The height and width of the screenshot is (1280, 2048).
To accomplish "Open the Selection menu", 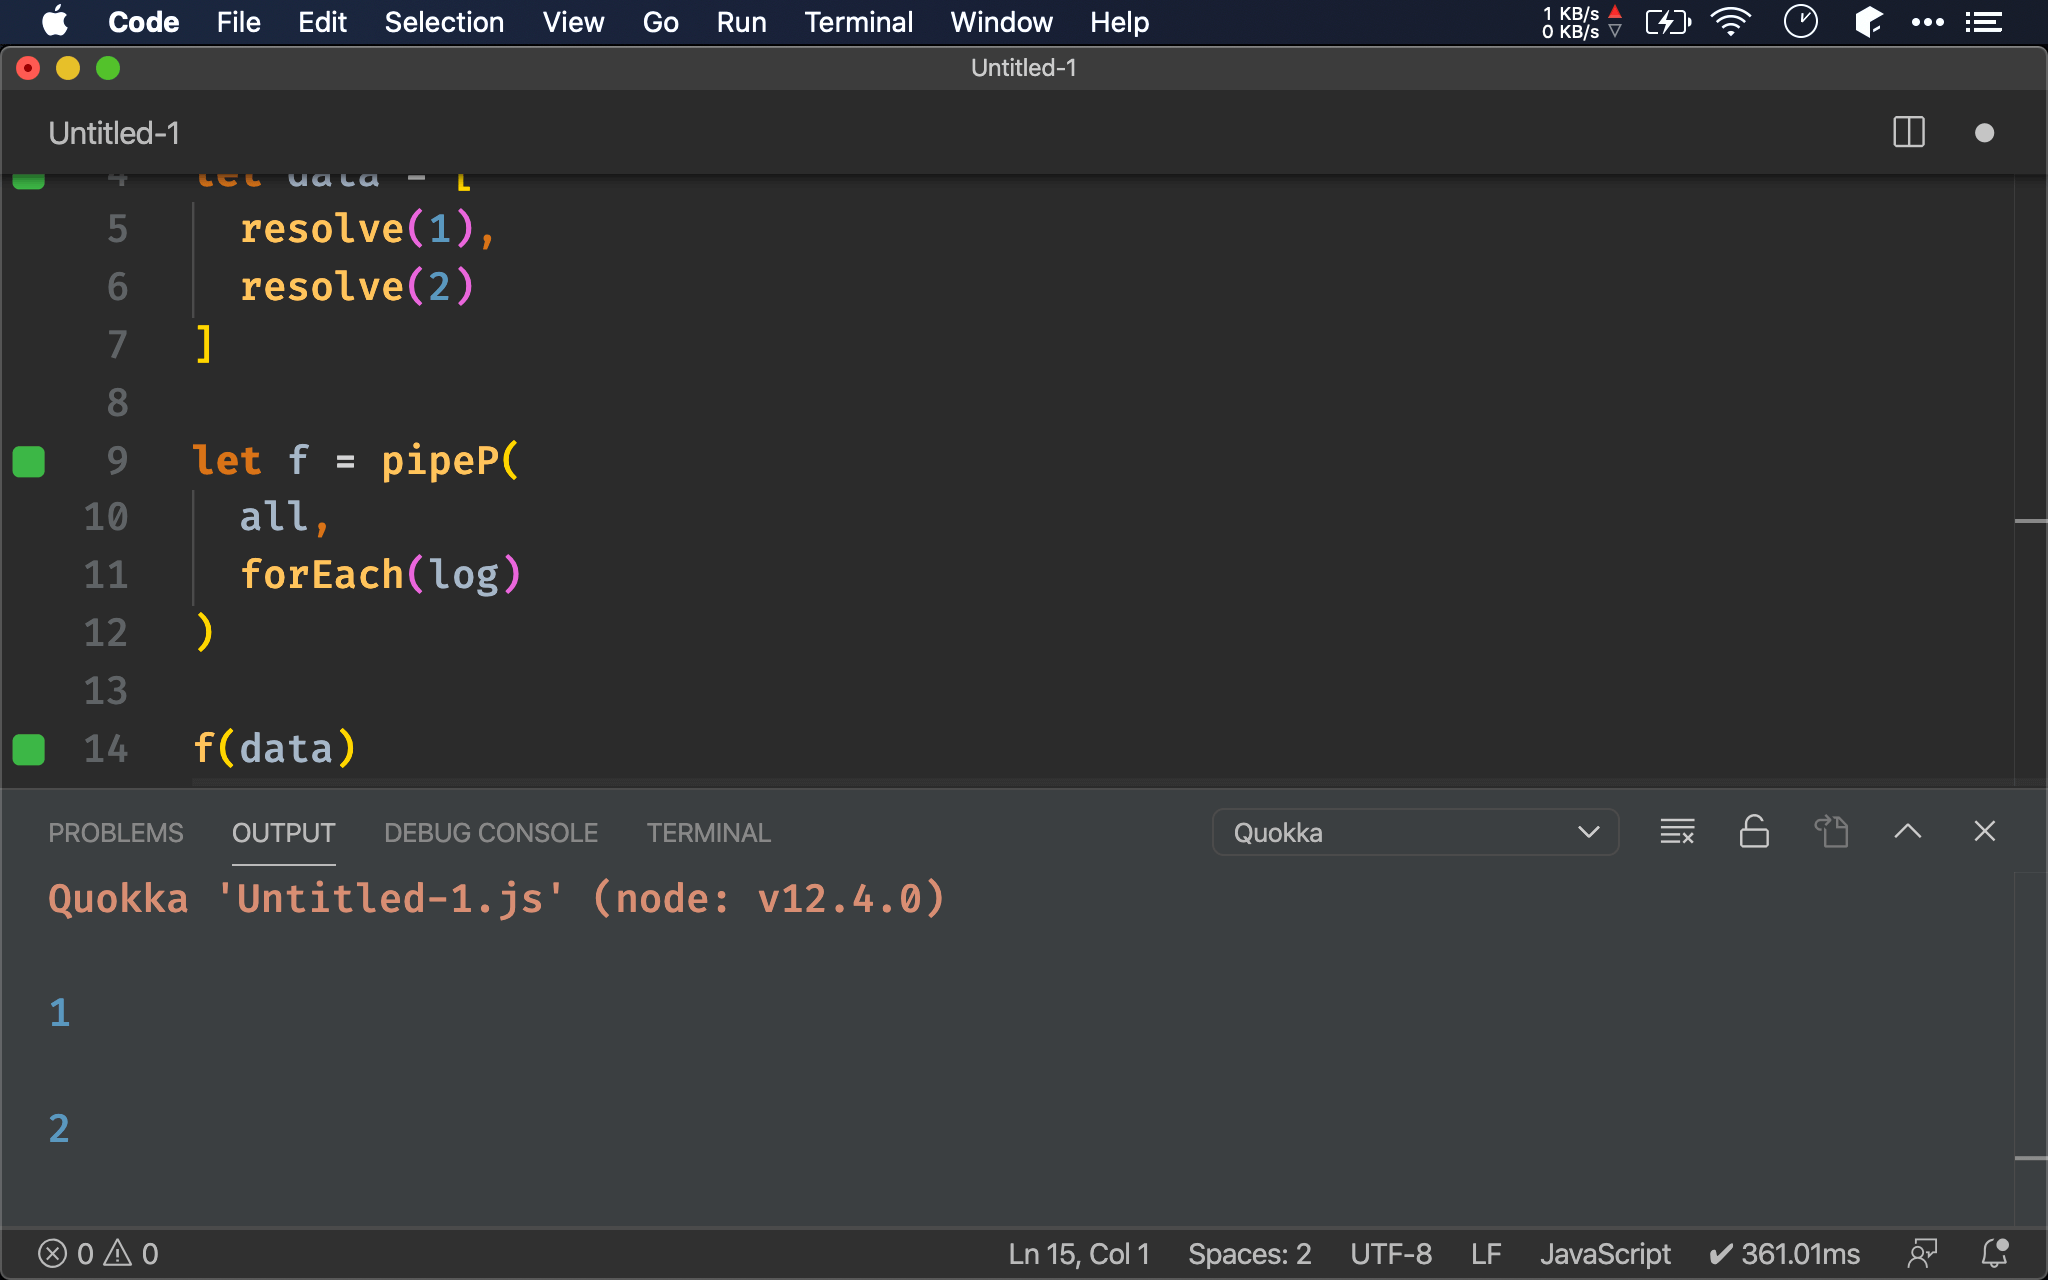I will (x=444, y=22).
